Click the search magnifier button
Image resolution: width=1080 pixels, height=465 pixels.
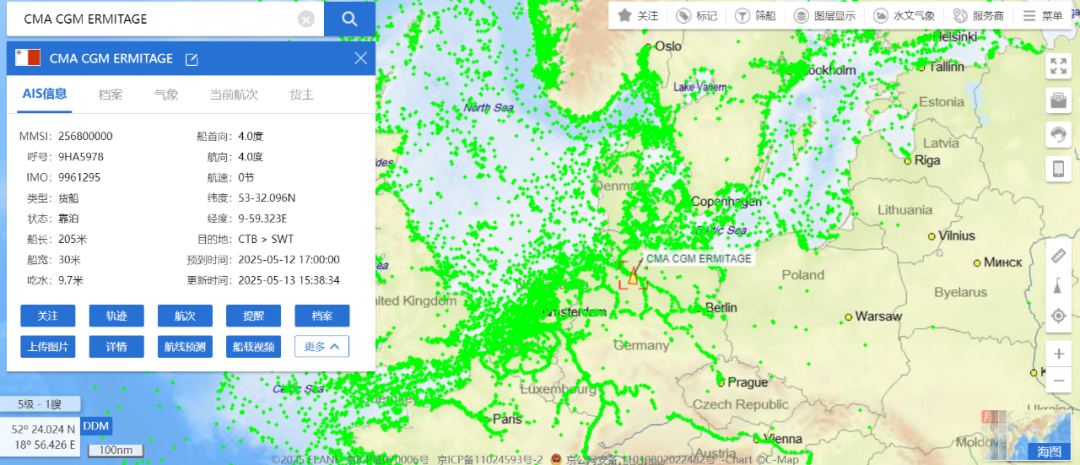click(x=349, y=19)
